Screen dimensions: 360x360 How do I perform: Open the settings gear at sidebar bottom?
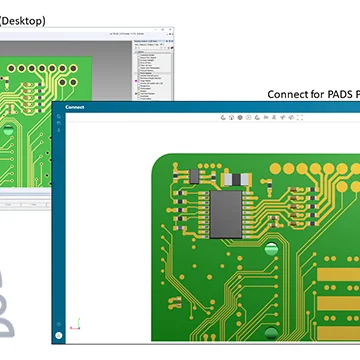[59, 324]
